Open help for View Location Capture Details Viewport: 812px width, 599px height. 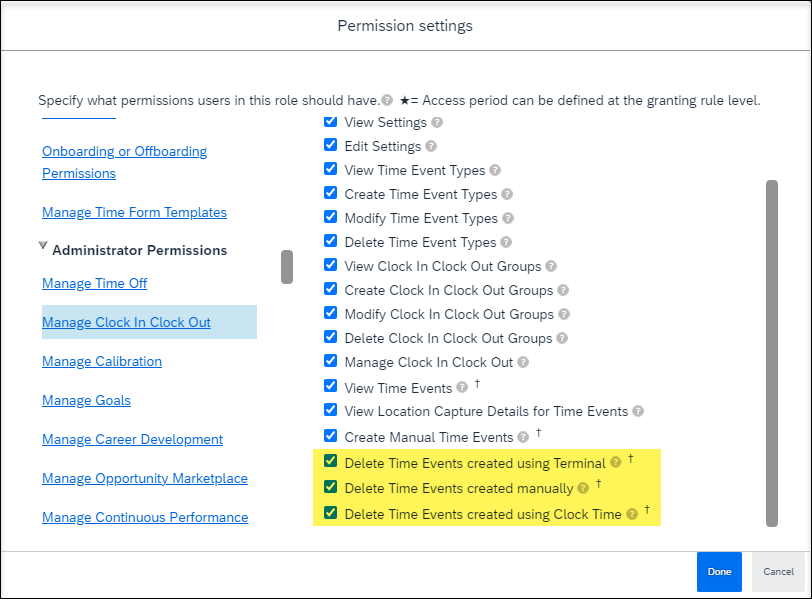638,411
